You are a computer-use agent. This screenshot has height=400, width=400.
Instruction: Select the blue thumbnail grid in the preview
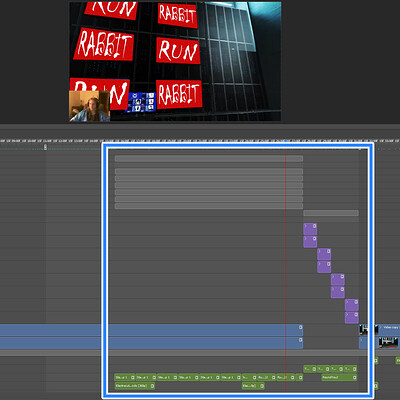click(142, 102)
